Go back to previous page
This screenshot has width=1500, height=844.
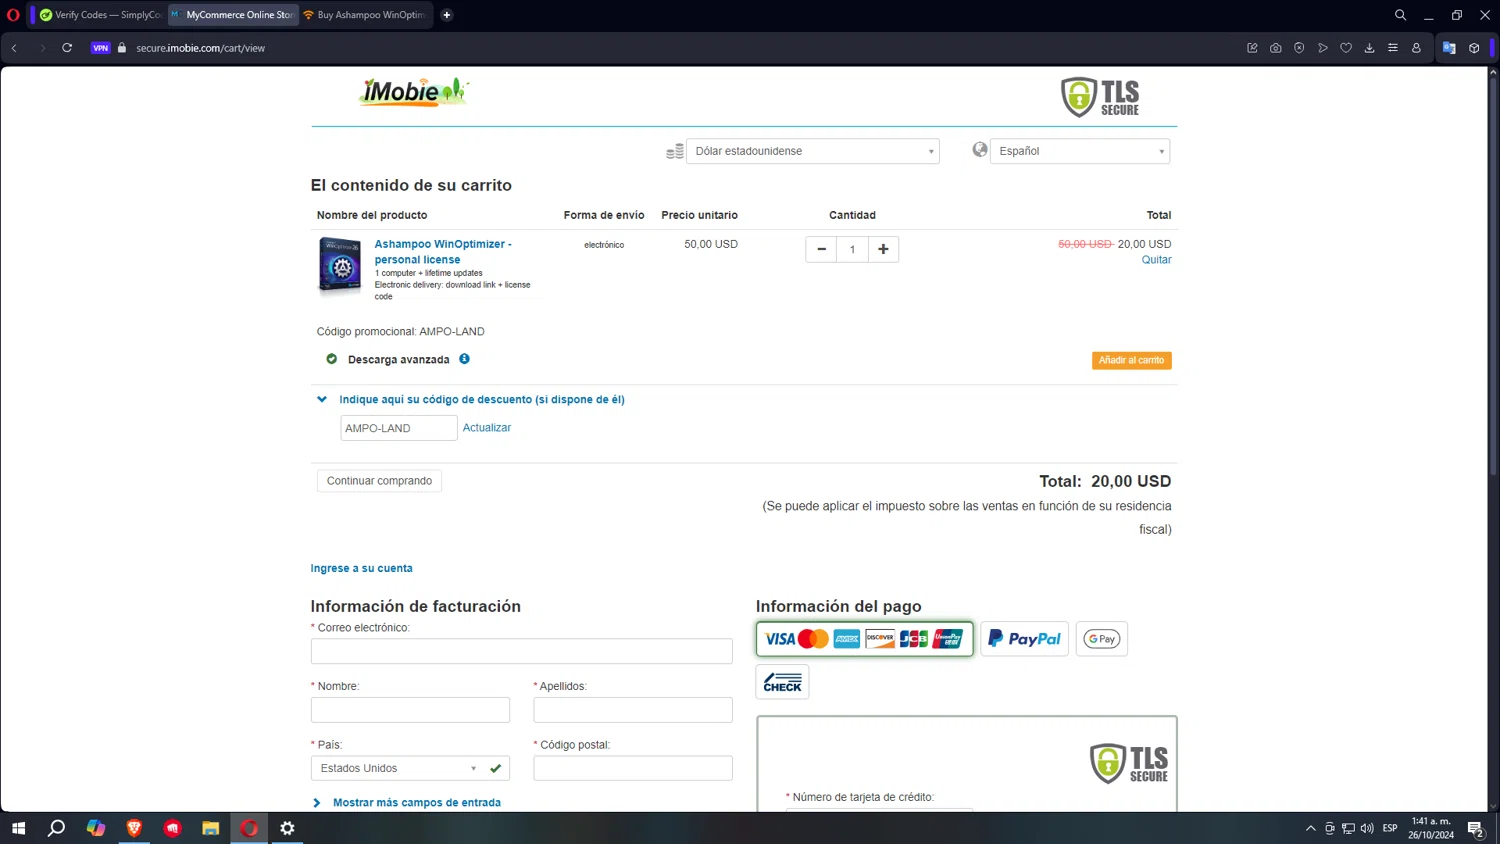pyautogui.click(x=14, y=48)
